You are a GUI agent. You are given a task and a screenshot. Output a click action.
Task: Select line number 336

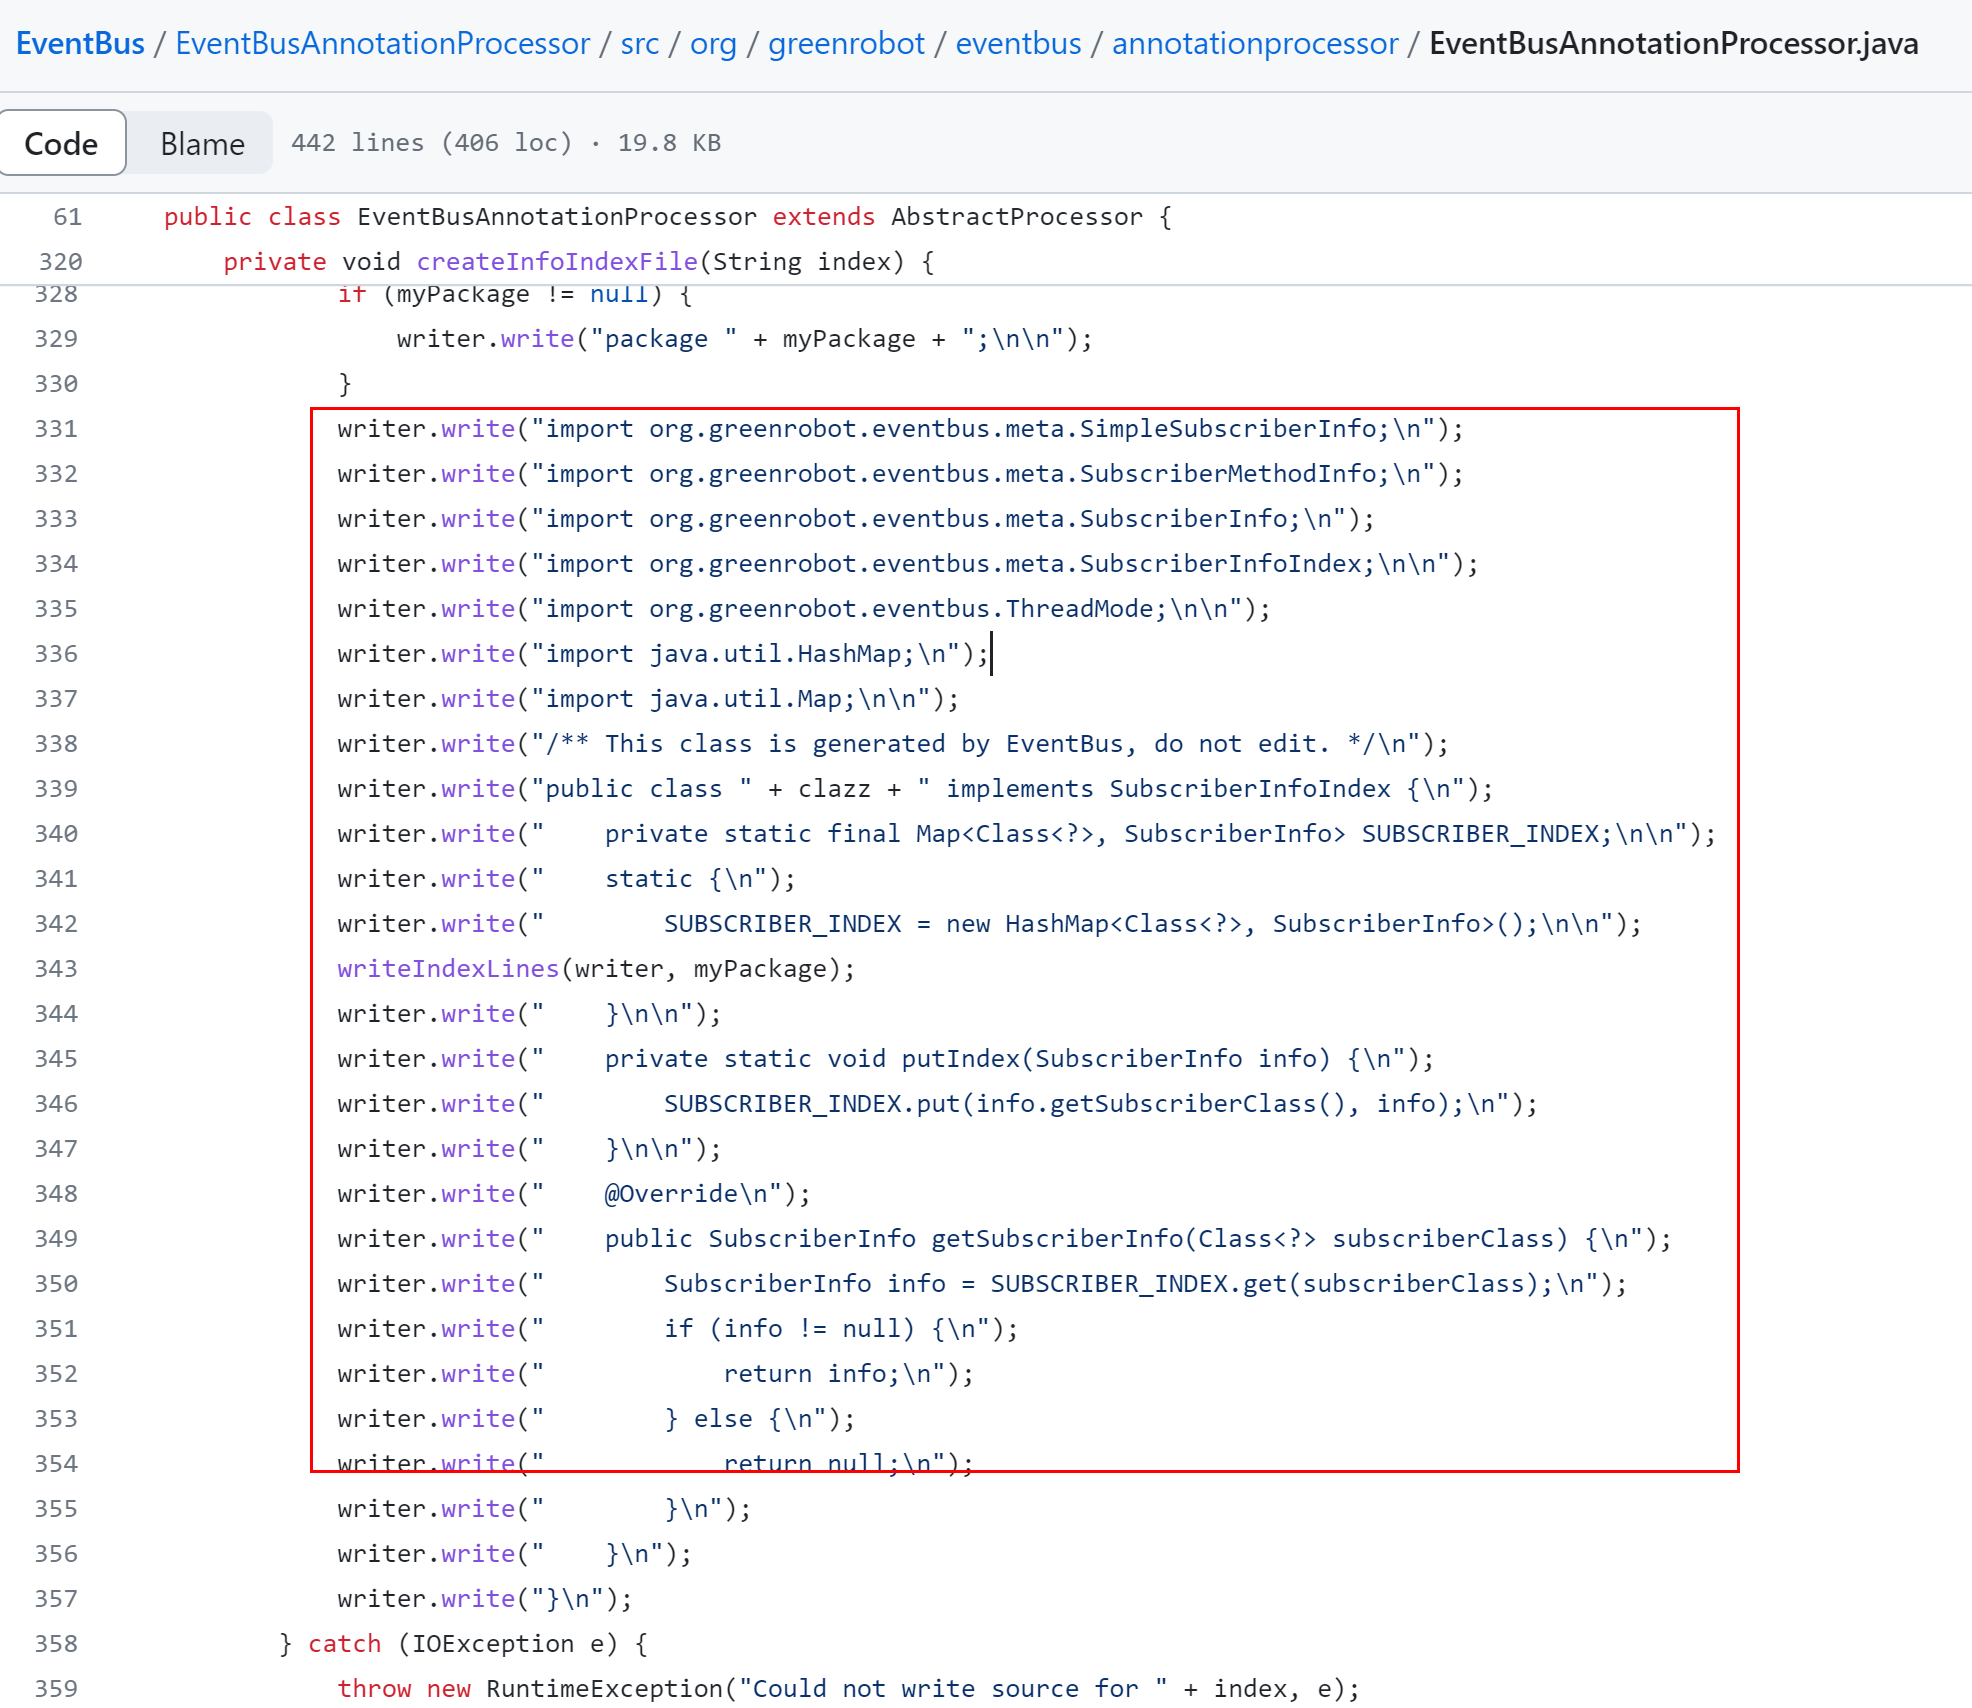56,654
